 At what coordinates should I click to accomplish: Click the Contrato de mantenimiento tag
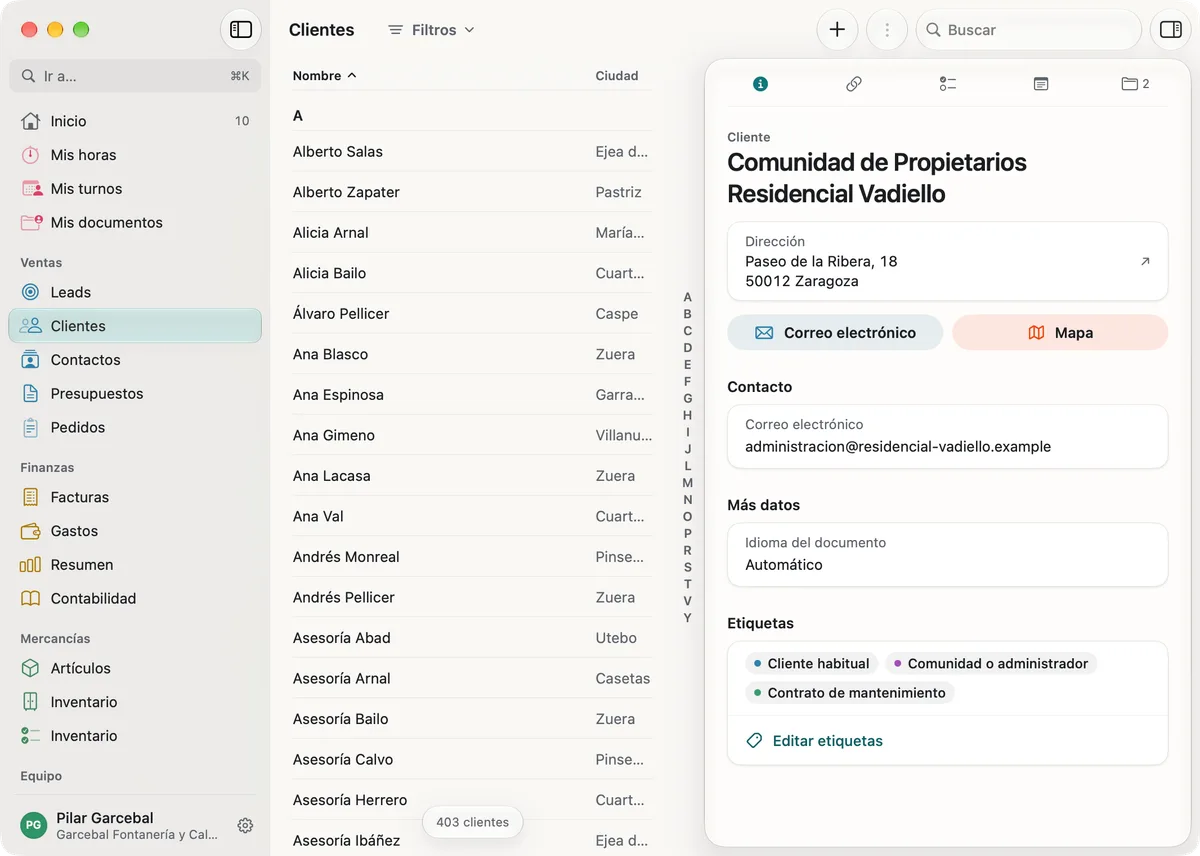(850, 692)
